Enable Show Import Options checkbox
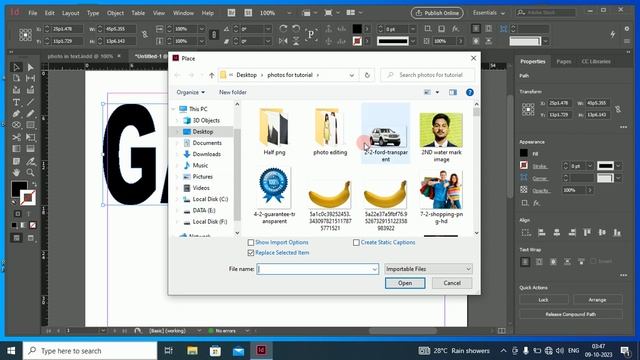 251,242
